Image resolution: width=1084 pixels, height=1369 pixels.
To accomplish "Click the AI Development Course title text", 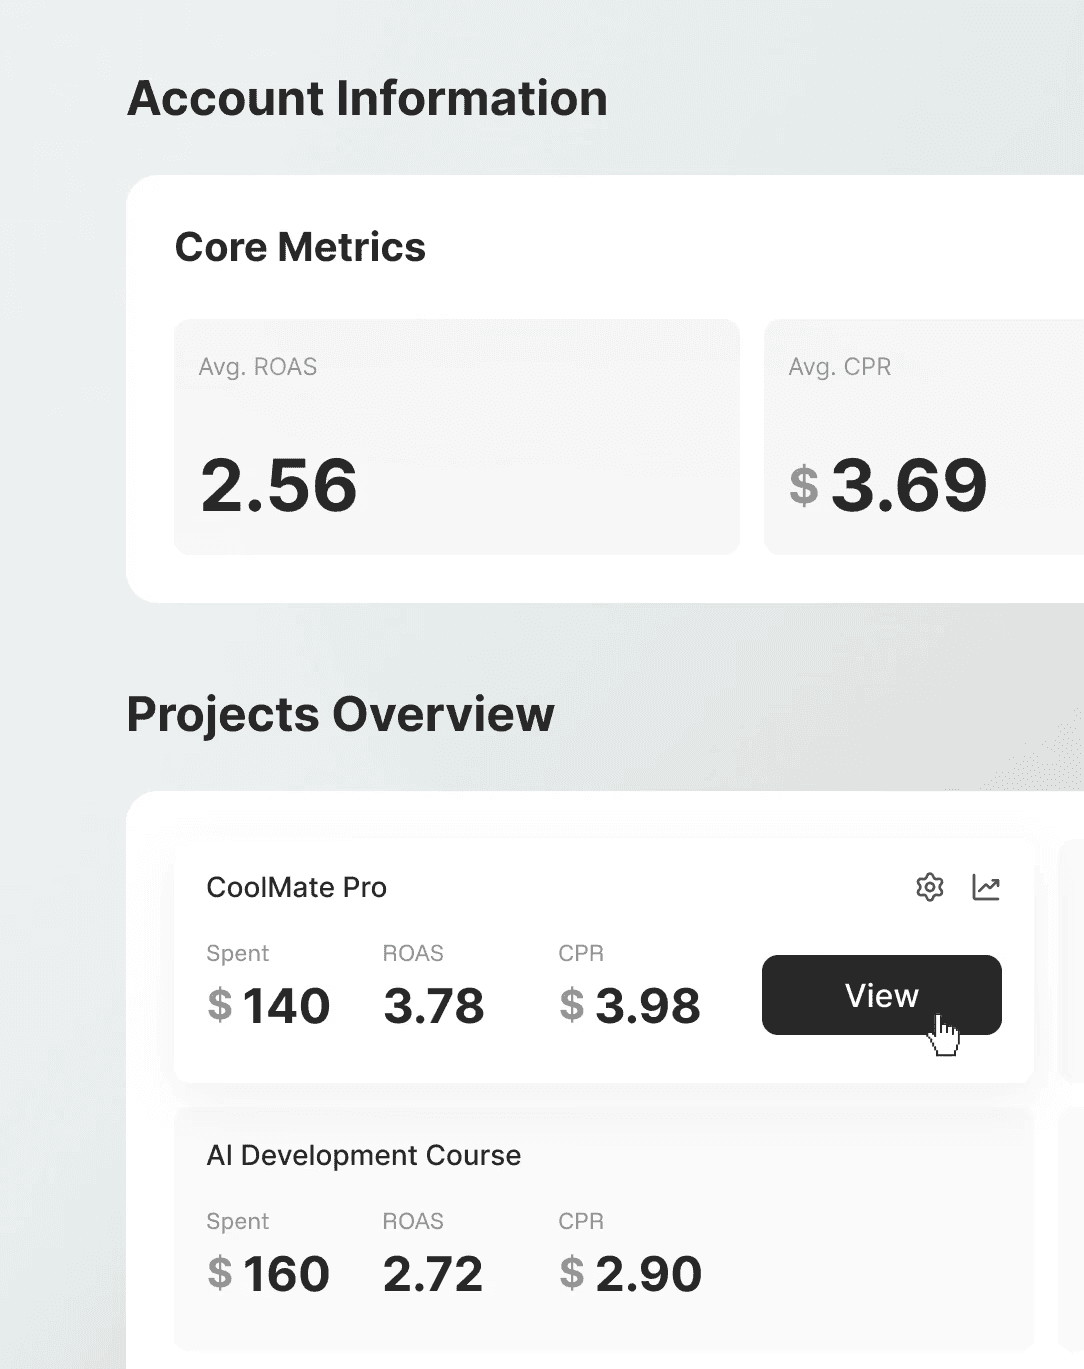I will click(364, 1155).
